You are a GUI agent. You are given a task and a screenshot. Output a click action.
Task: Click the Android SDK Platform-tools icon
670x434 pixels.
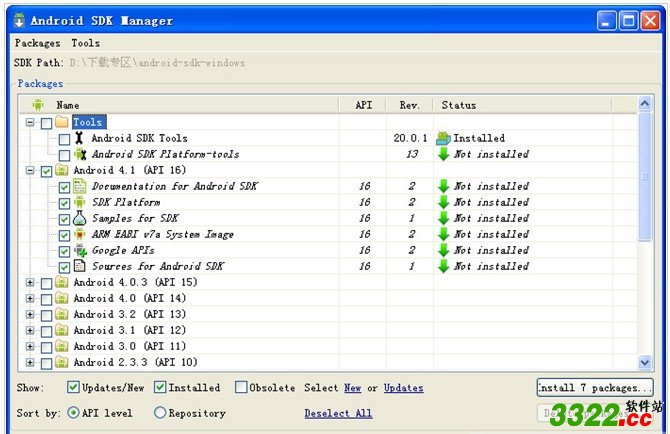pos(80,154)
